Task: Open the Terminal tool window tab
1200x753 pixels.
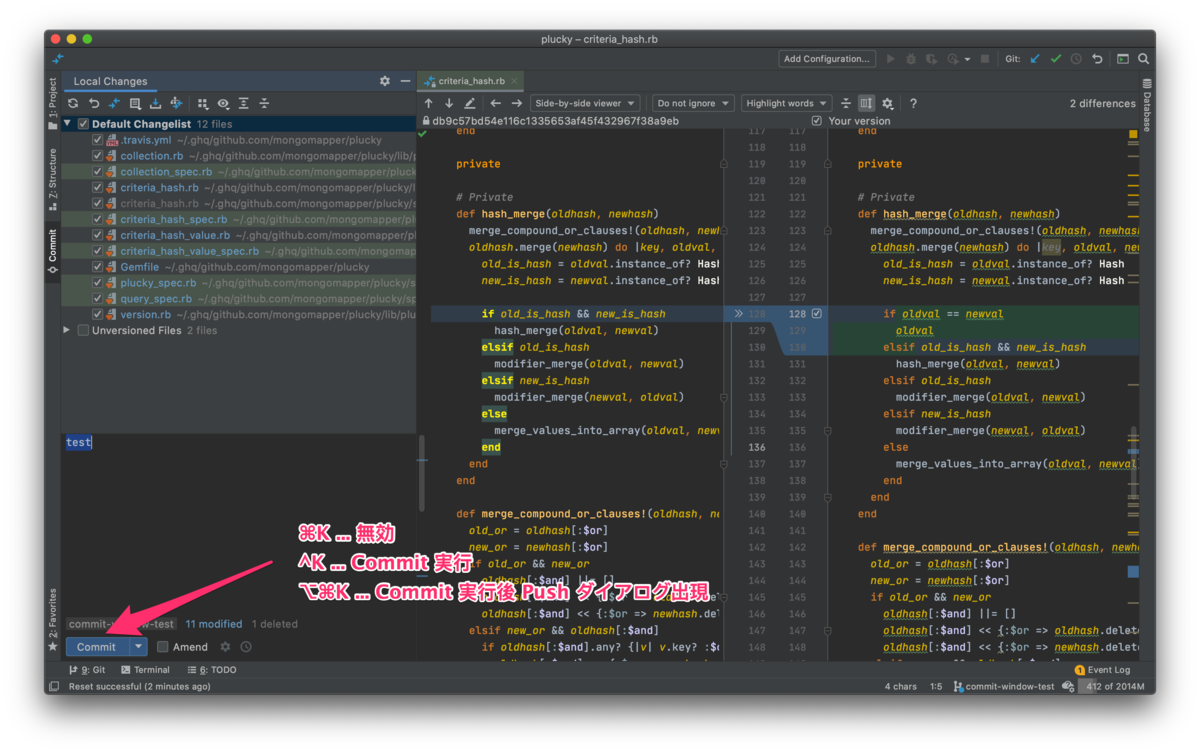Action: (146, 670)
